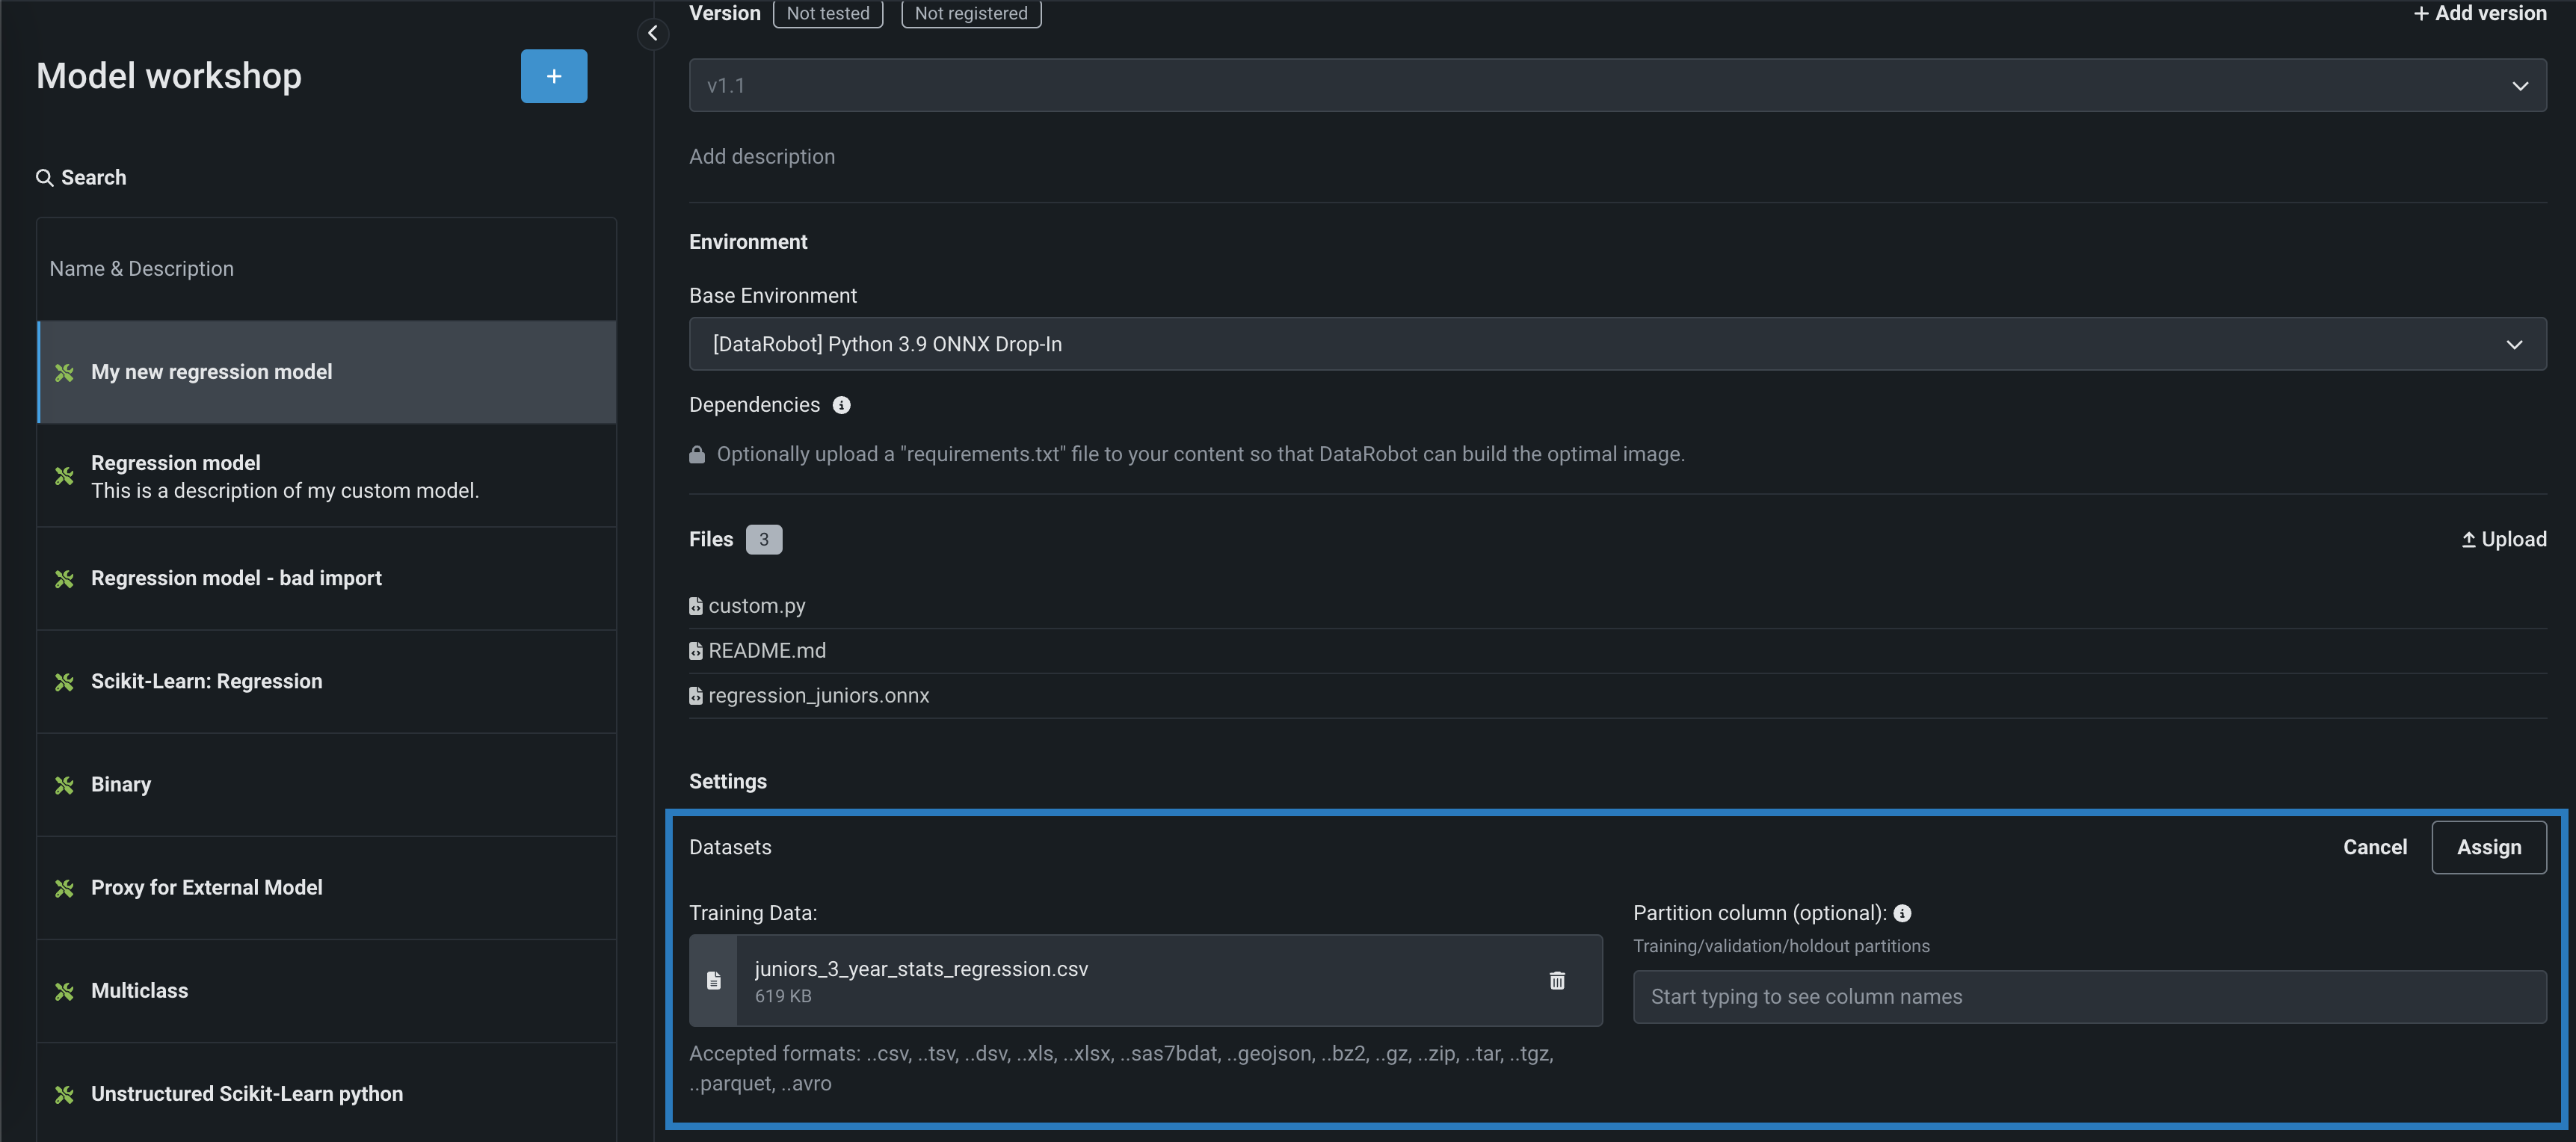
Task: Upload a file to Files
Action: 2503,539
